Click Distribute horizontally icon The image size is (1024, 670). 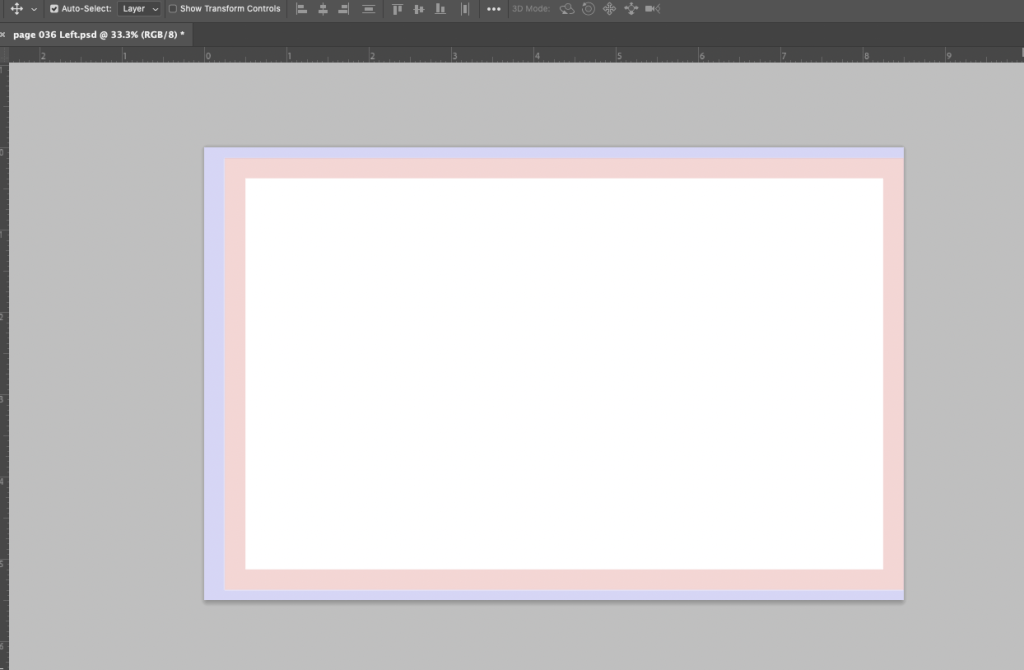pyautogui.click(x=465, y=9)
